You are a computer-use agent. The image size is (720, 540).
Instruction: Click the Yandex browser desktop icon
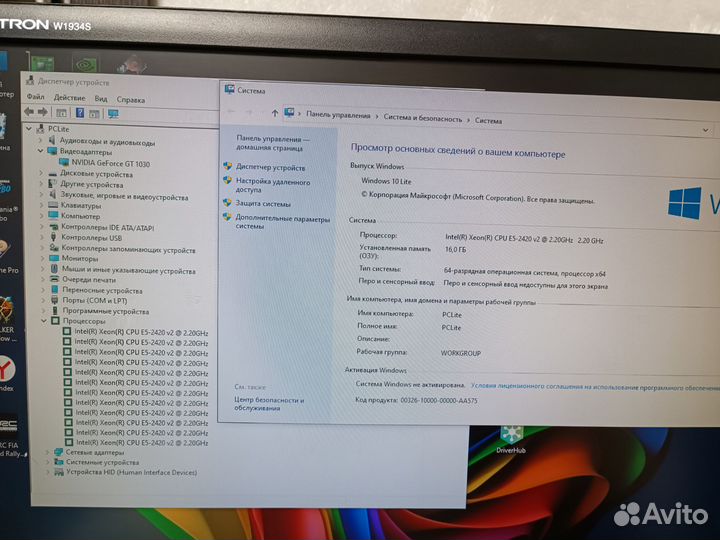tap(7, 367)
